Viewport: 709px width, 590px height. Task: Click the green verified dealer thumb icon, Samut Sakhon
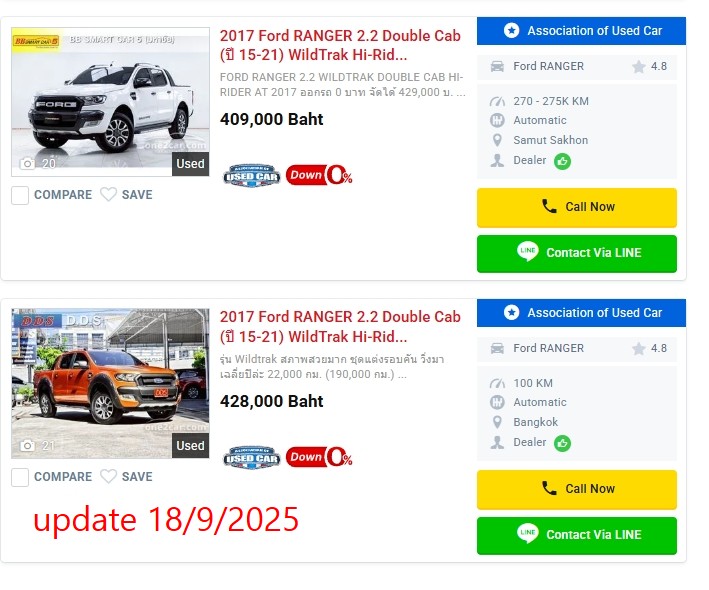[x=562, y=161]
